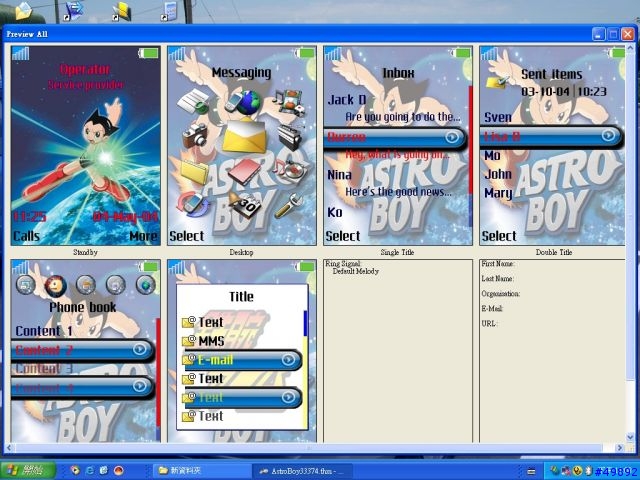Click the horizontal scrollbar left arrow
640x480 pixels.
pos(9,448)
